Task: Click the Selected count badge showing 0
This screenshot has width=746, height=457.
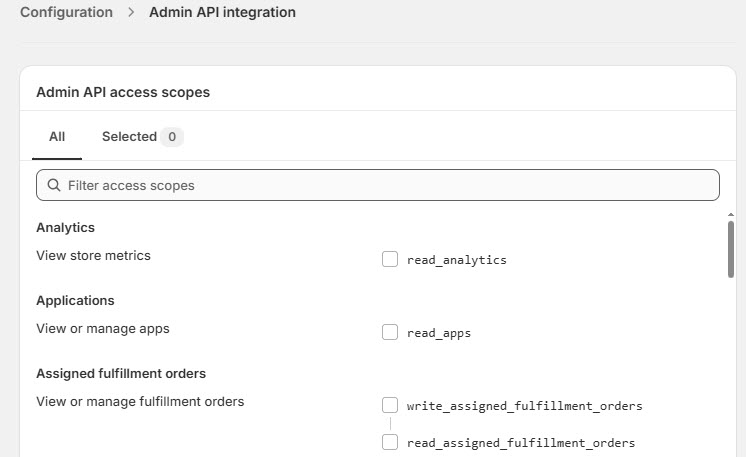Action: coord(172,137)
